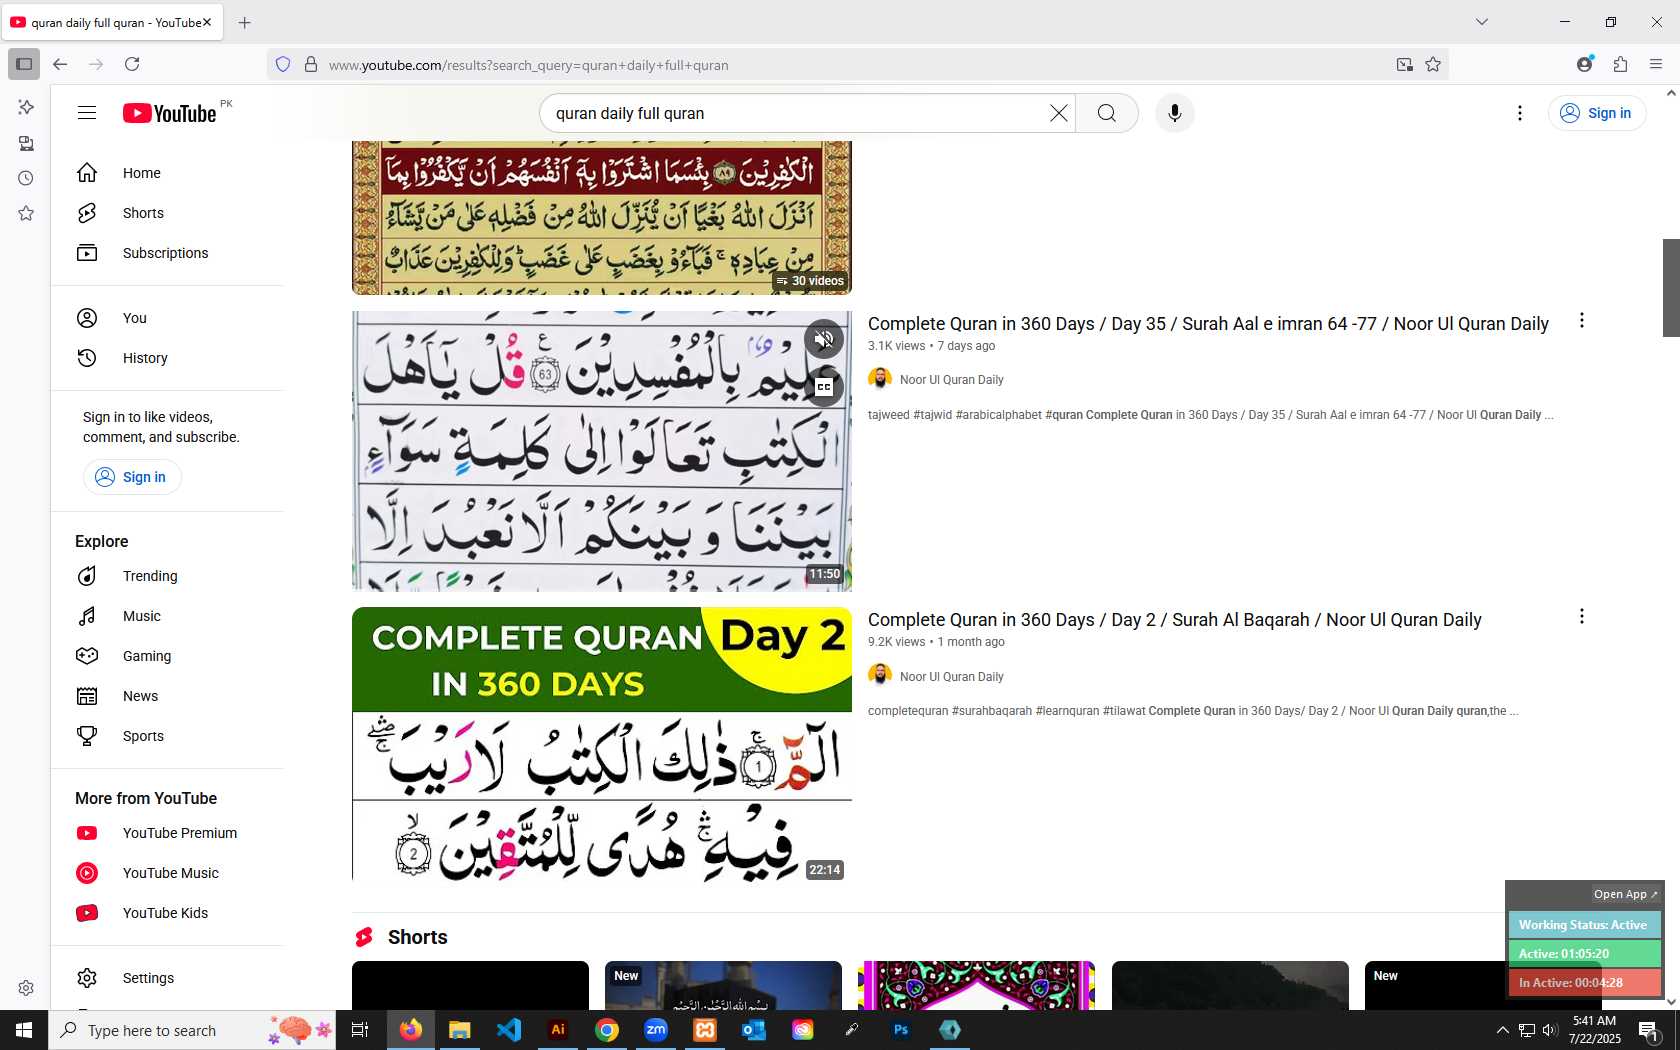Open the 30 videos playlist thumbnail
Screen dimensions: 1680x1050
pyautogui.click(x=602, y=217)
